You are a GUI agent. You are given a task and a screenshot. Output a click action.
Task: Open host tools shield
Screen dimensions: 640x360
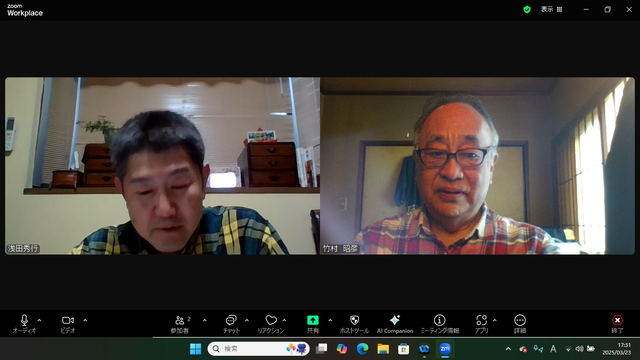pos(354,324)
